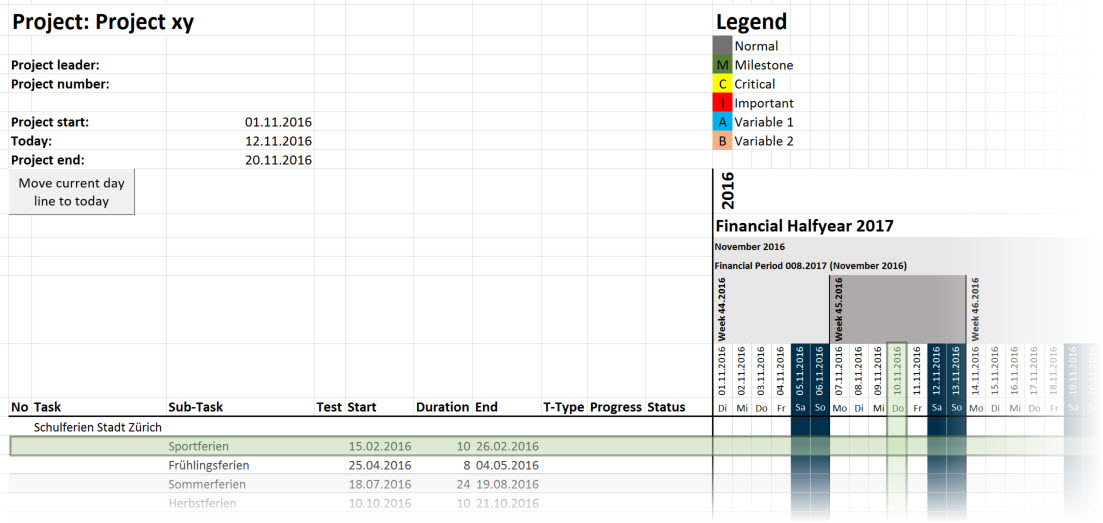Image resolution: width=1103 pixels, height=523 pixels.
Task: Click the November 2016 month header
Action: pyautogui.click(x=749, y=247)
